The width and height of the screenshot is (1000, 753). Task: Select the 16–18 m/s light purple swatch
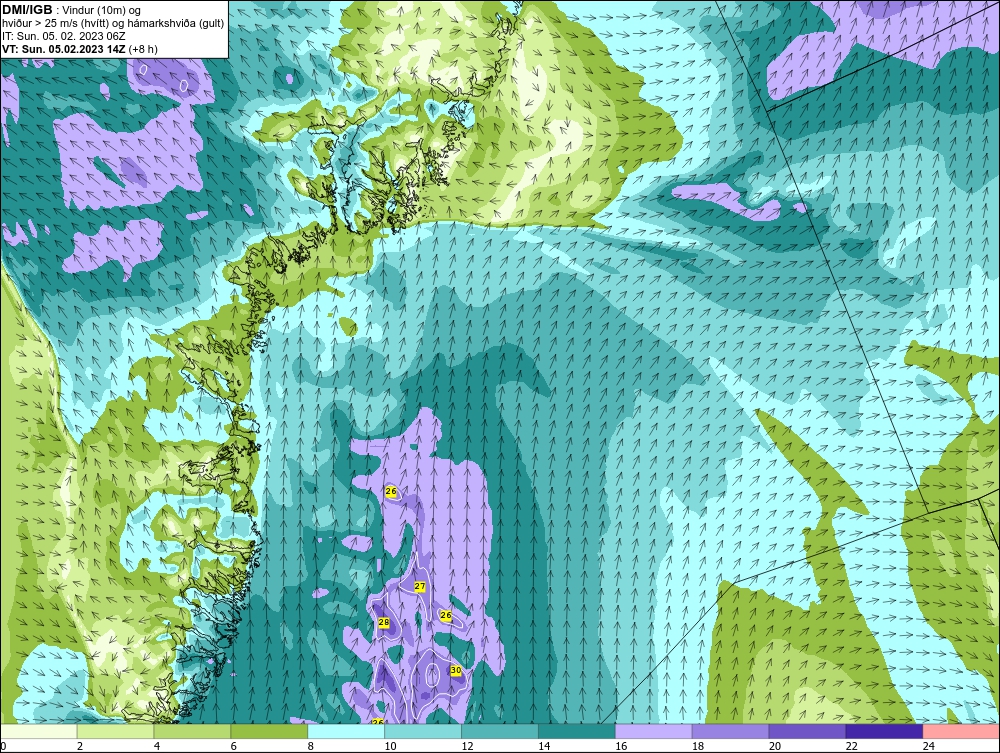[654, 731]
